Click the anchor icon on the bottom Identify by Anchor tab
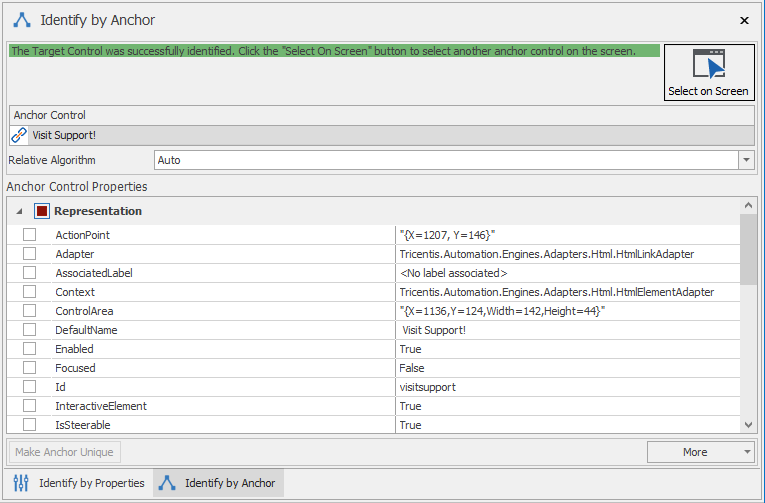Screen dimensions: 765x503 click(x=167, y=483)
